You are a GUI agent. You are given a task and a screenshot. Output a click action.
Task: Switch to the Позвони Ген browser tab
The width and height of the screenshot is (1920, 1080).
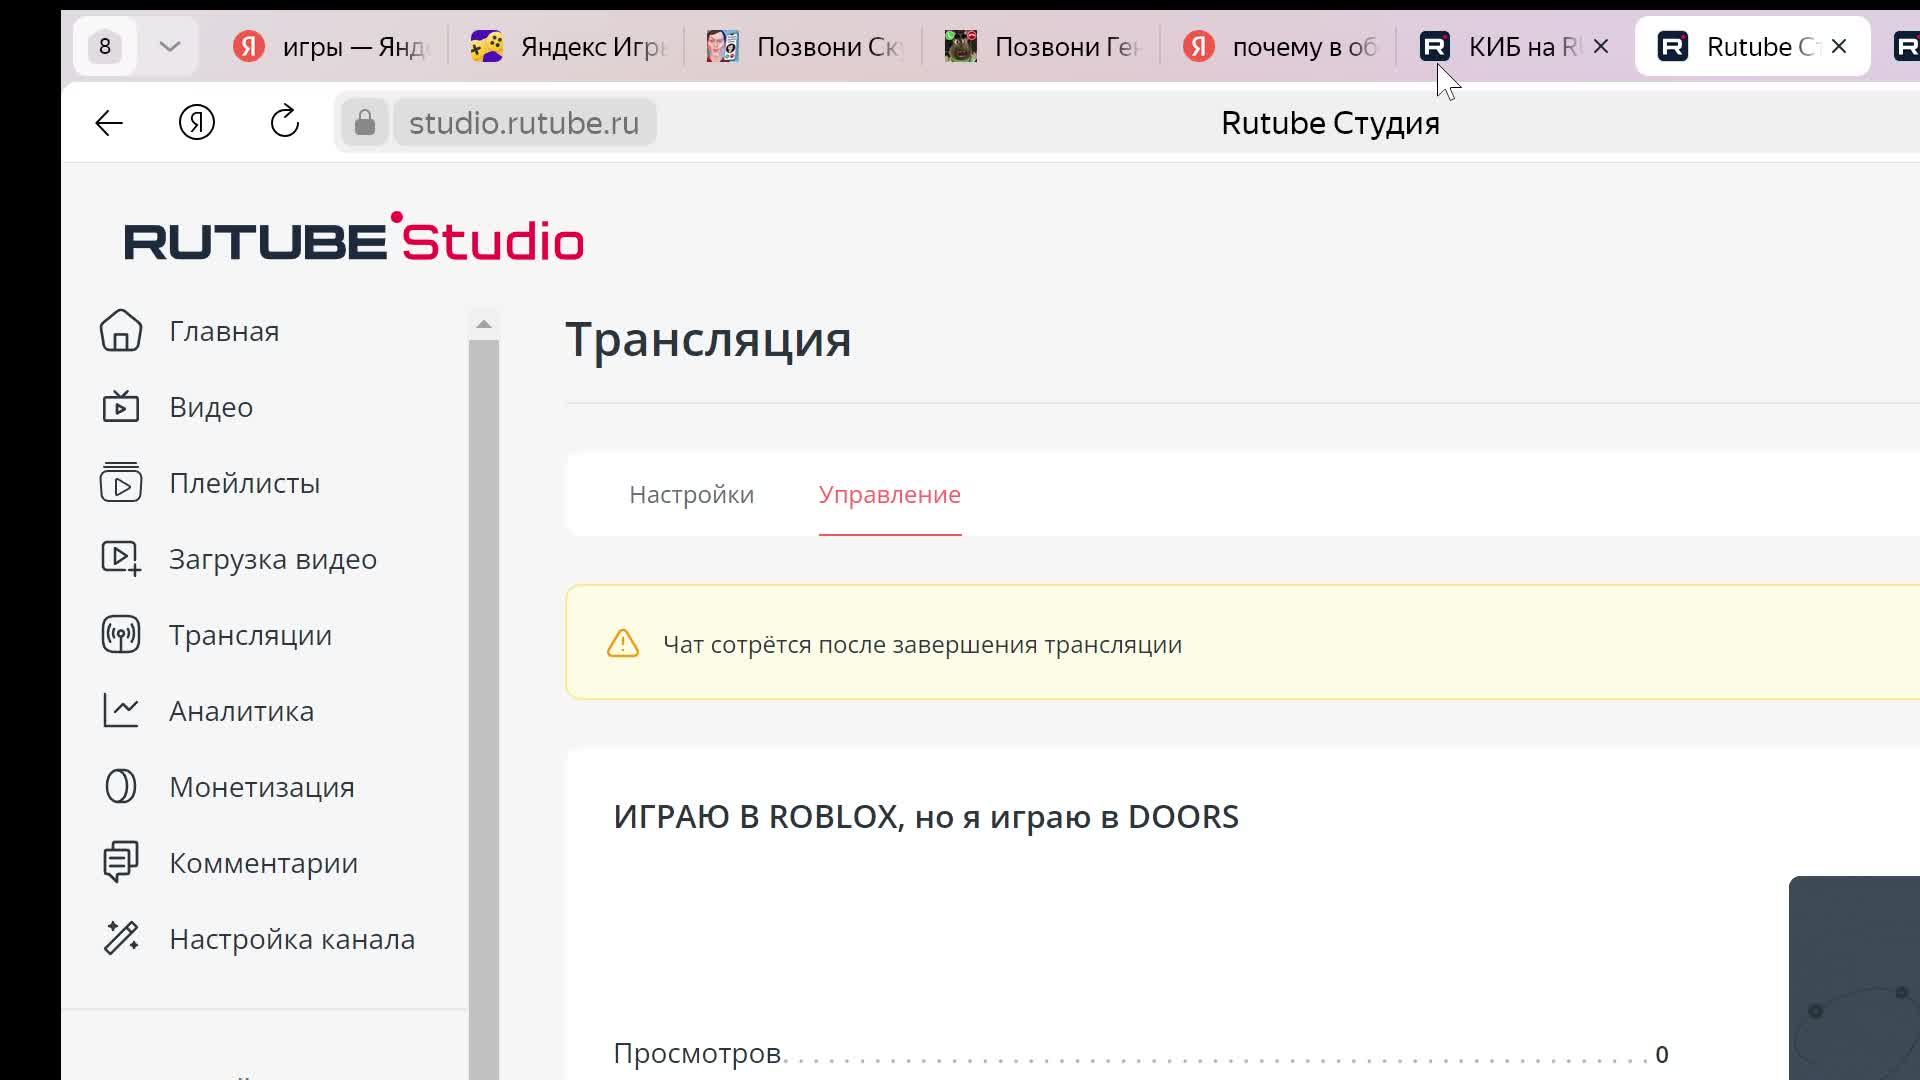click(1043, 46)
